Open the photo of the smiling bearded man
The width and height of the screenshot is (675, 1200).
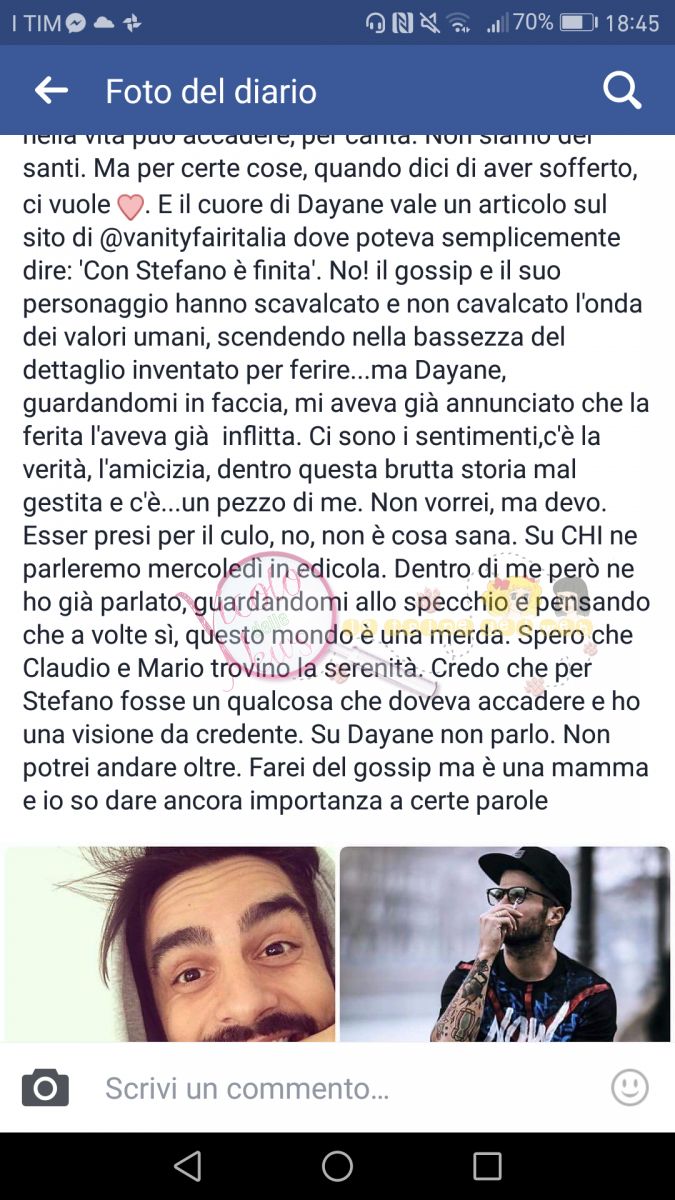170,945
